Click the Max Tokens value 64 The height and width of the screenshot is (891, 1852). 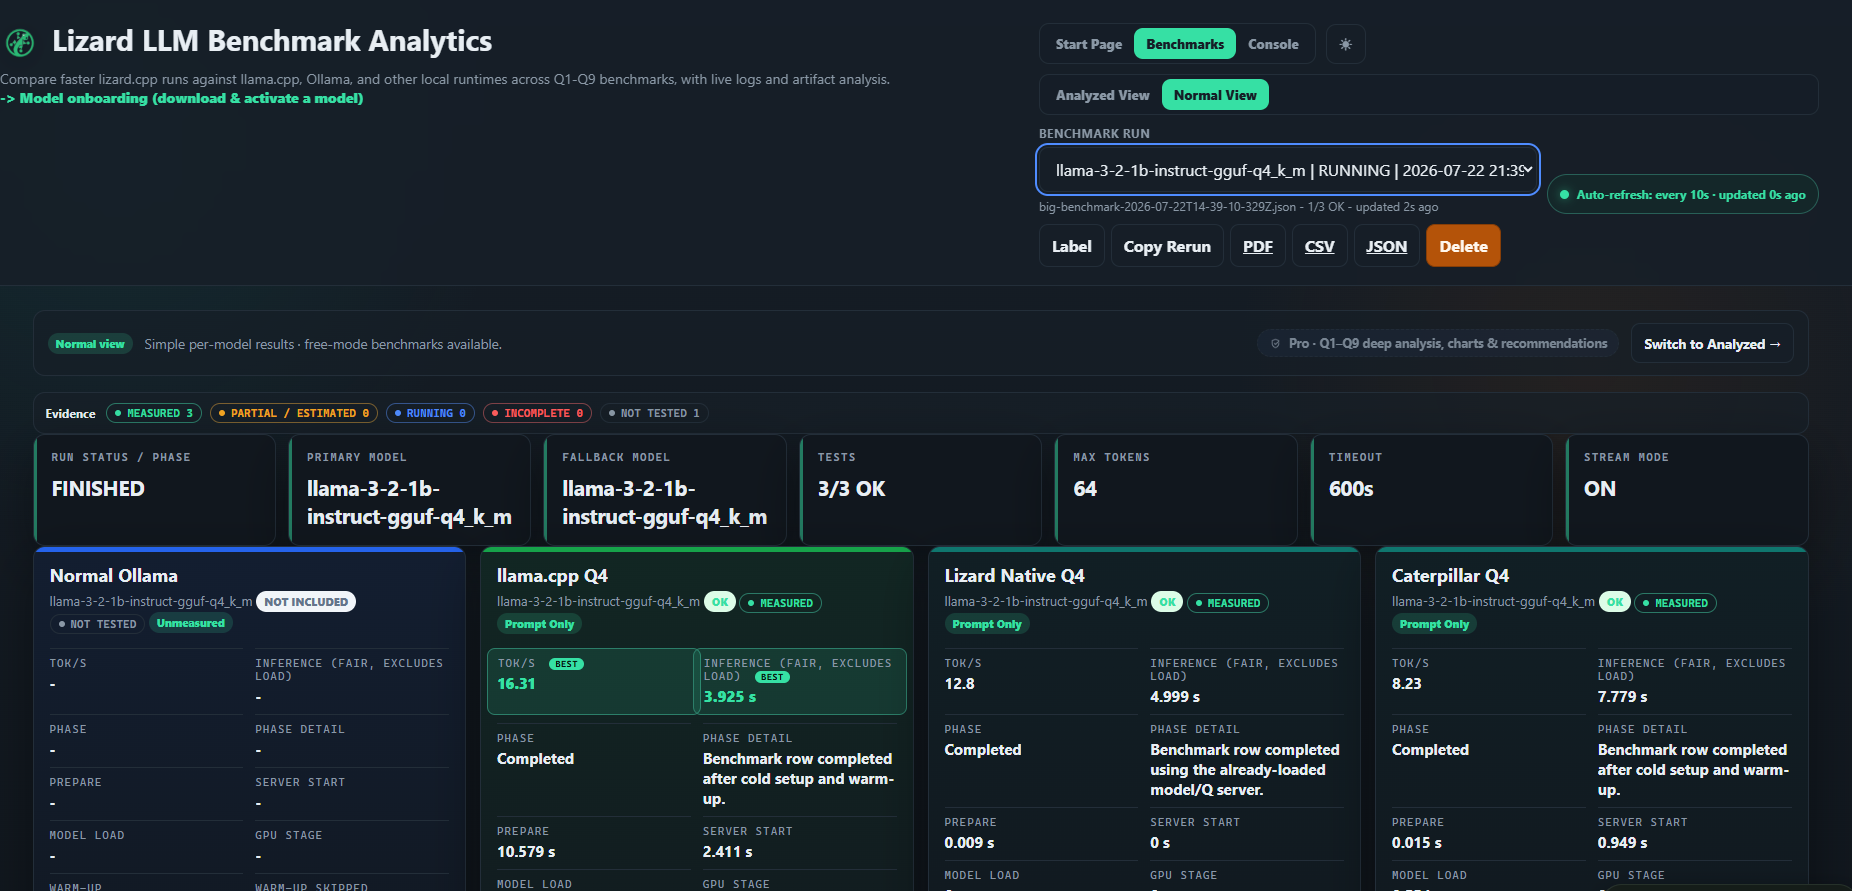coord(1085,489)
